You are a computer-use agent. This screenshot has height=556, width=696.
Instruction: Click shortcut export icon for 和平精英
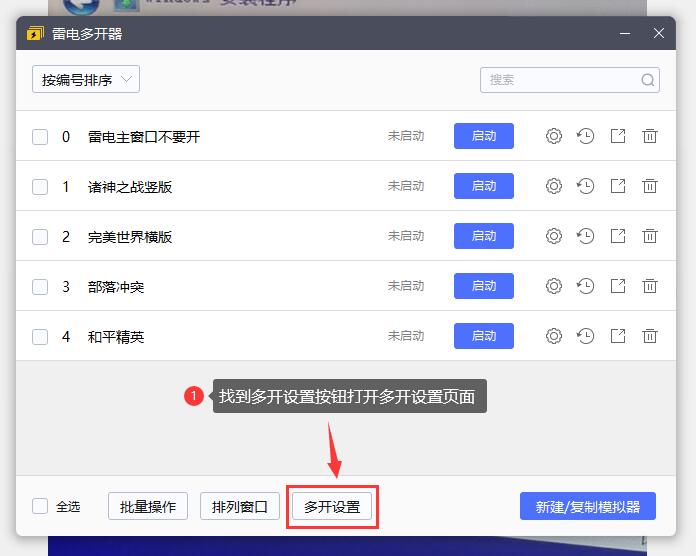point(618,336)
